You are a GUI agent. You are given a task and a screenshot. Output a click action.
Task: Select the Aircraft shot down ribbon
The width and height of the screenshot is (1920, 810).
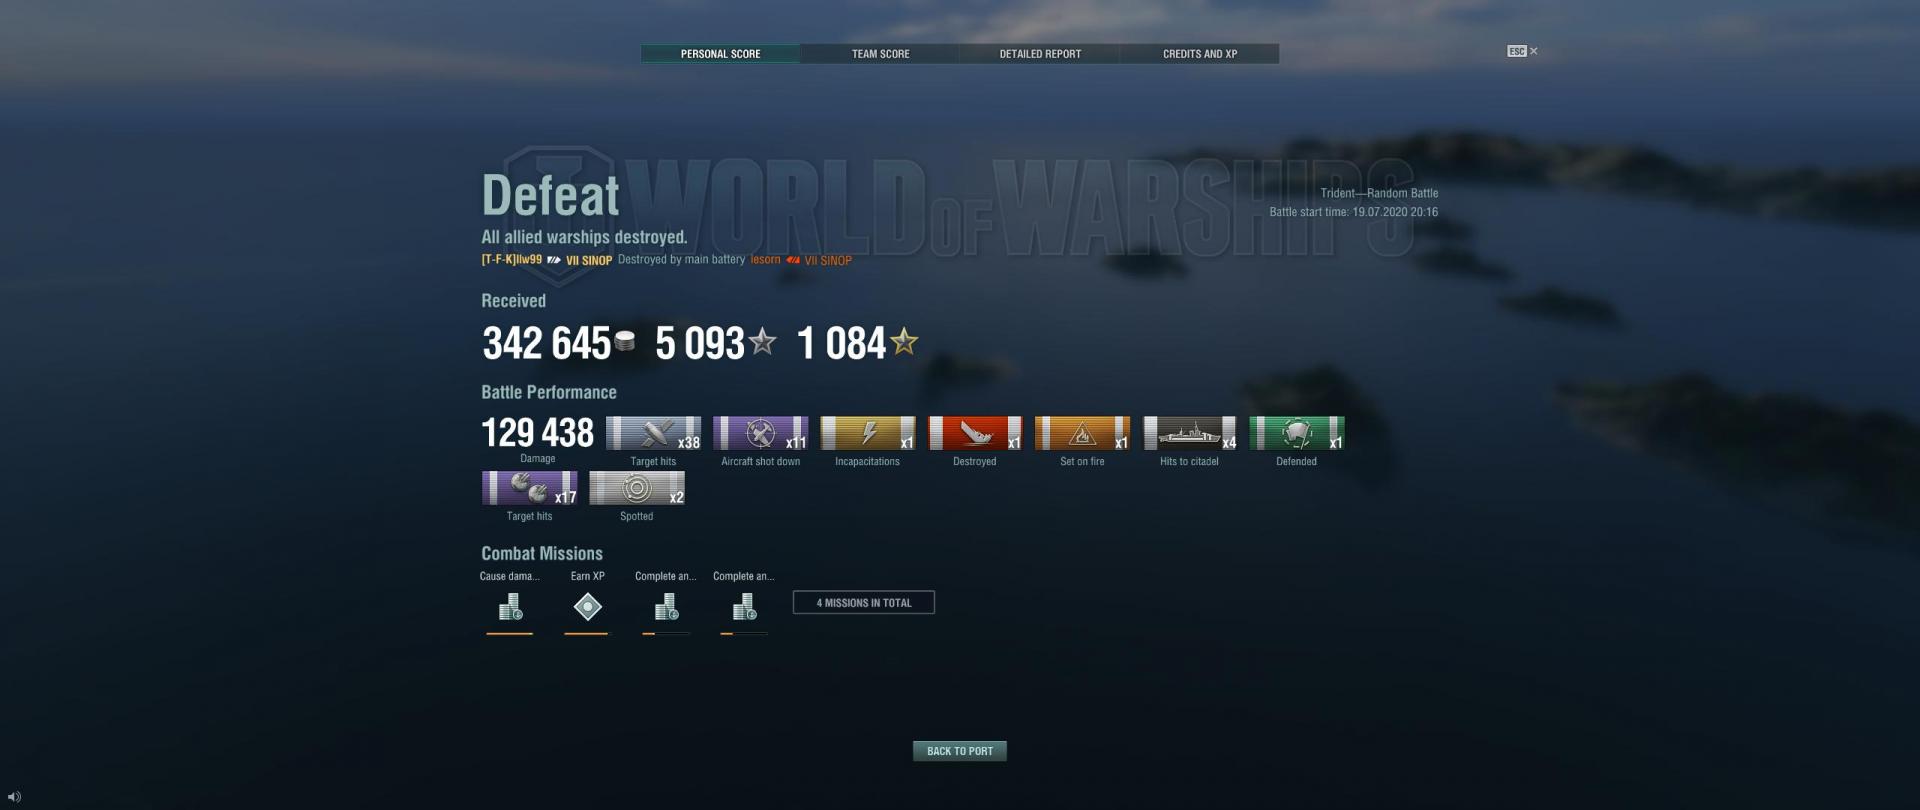point(760,433)
